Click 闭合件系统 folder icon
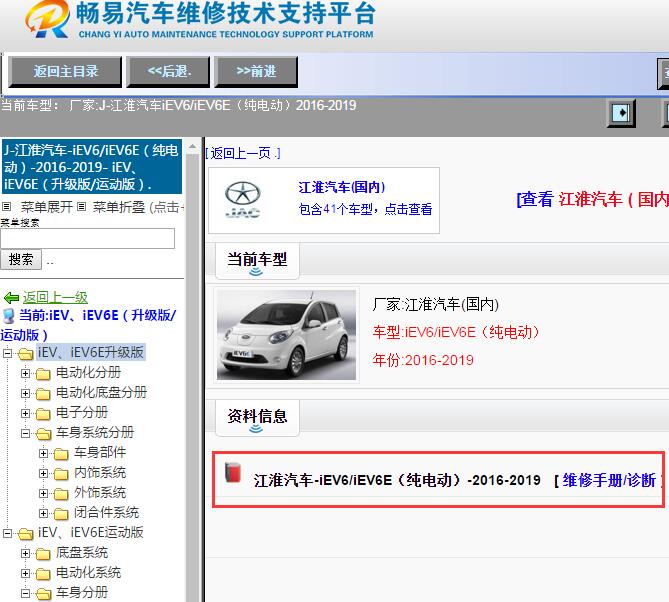Image resolution: width=669 pixels, height=602 pixels. pos(61,514)
